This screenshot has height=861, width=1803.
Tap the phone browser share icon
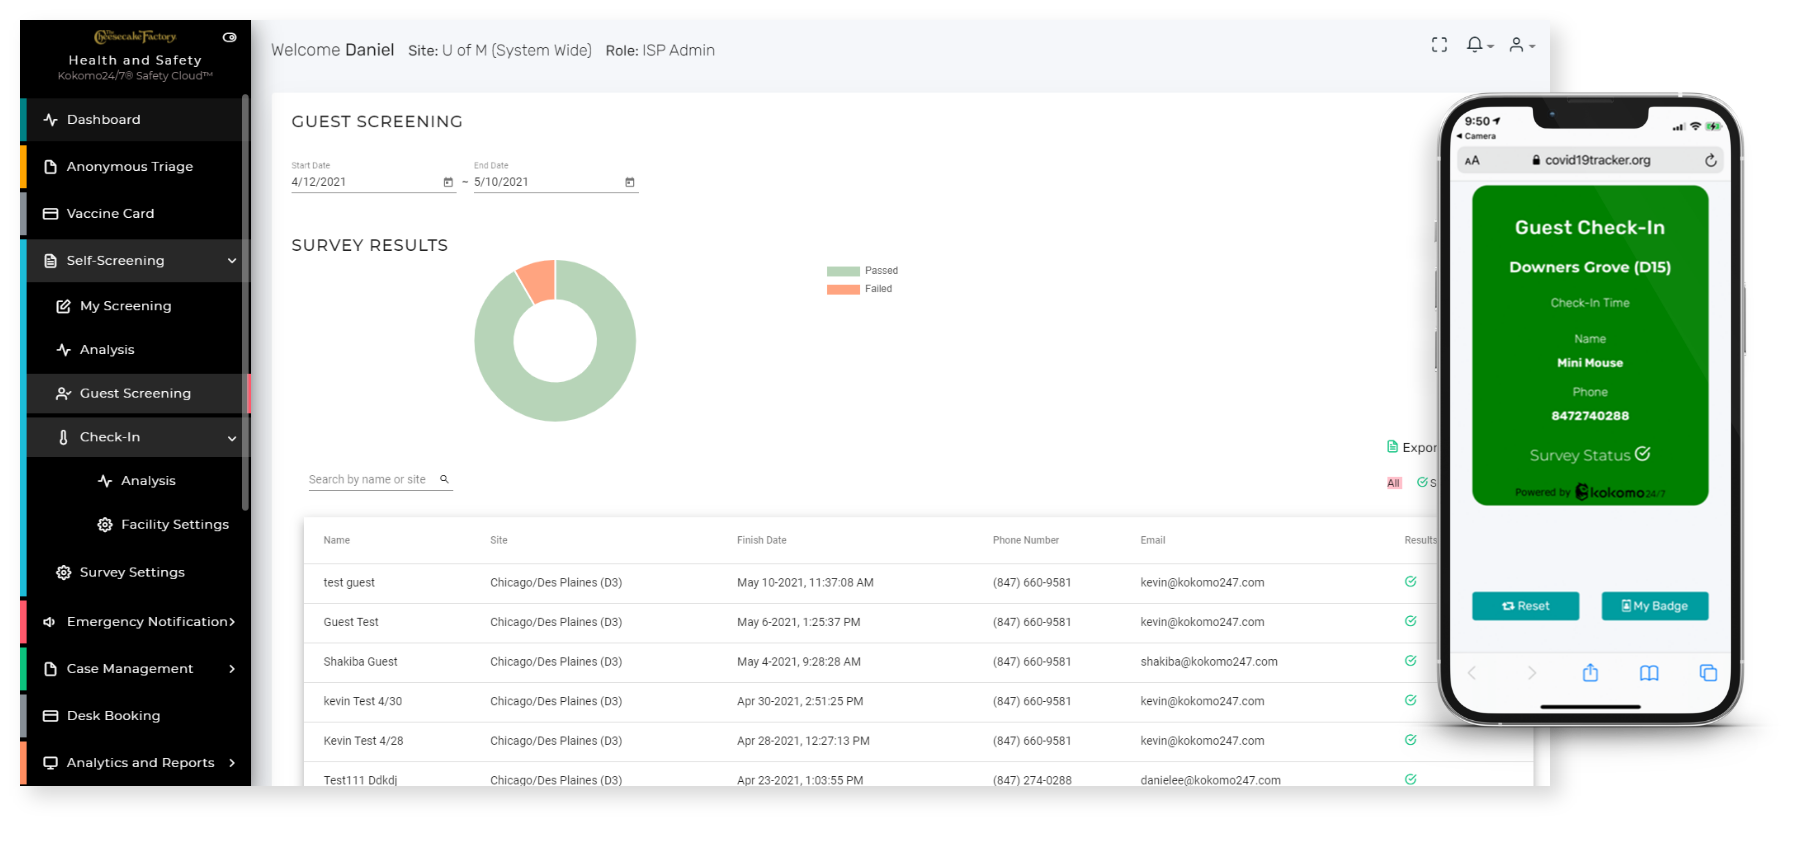(1590, 673)
